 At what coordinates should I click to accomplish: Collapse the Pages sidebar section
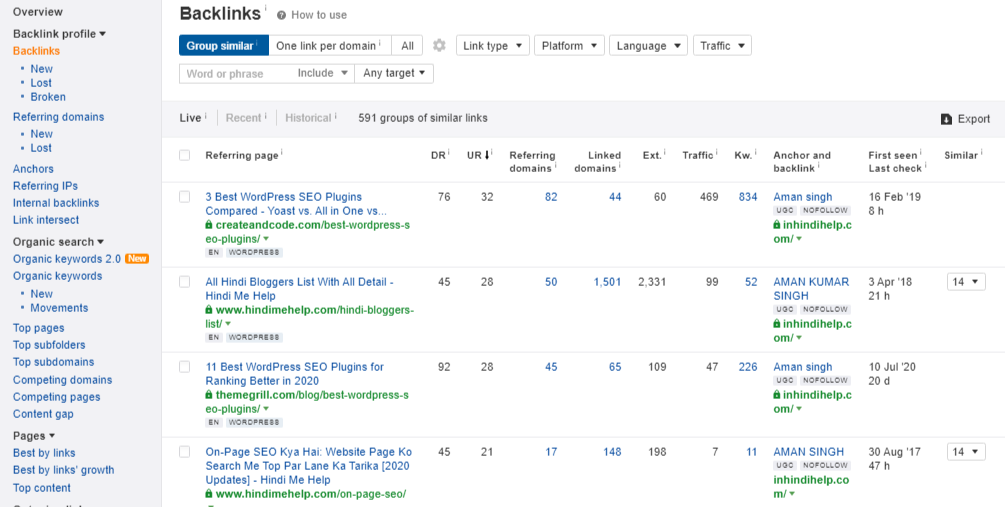click(x=34, y=436)
